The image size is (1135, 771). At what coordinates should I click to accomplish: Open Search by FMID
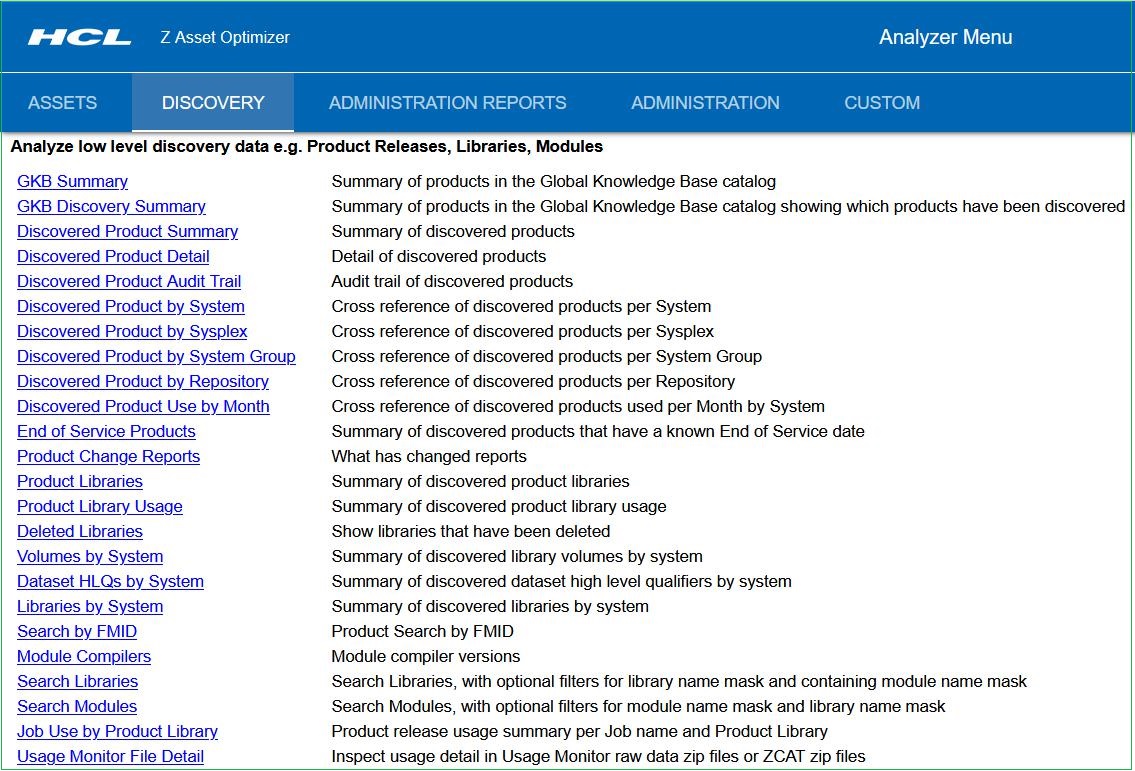coord(77,631)
